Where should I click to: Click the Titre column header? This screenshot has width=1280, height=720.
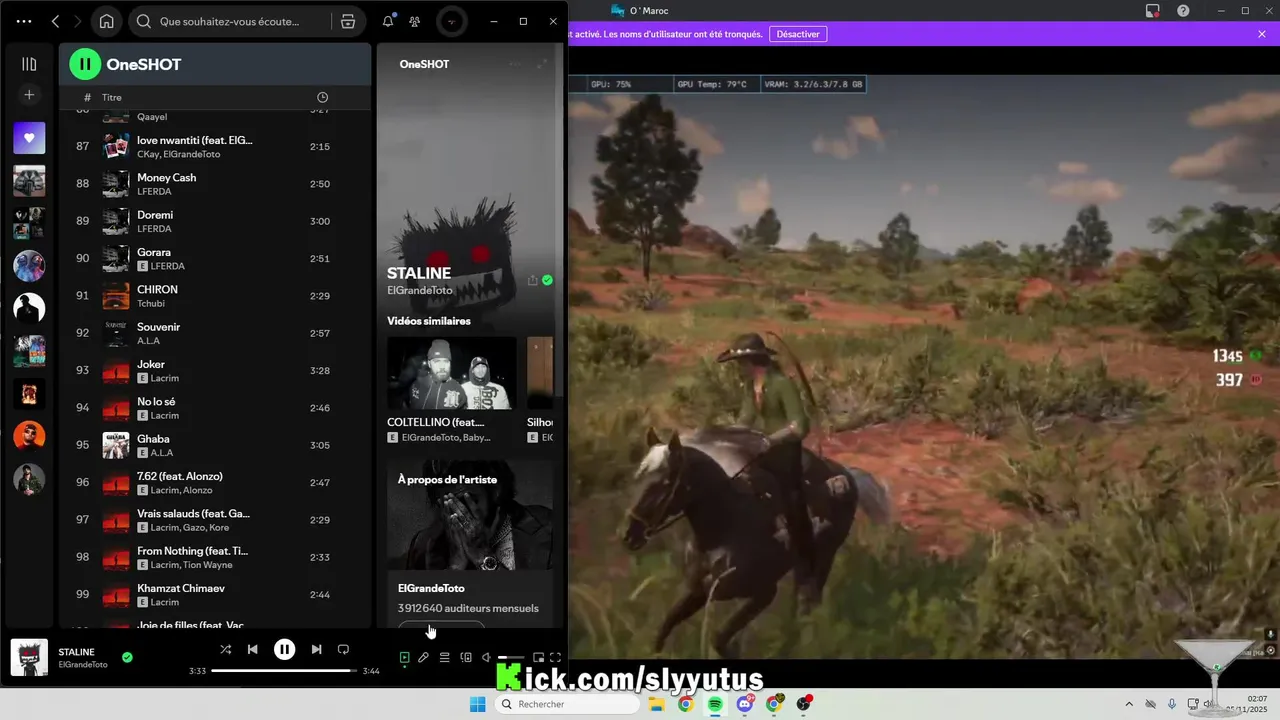pos(112,97)
